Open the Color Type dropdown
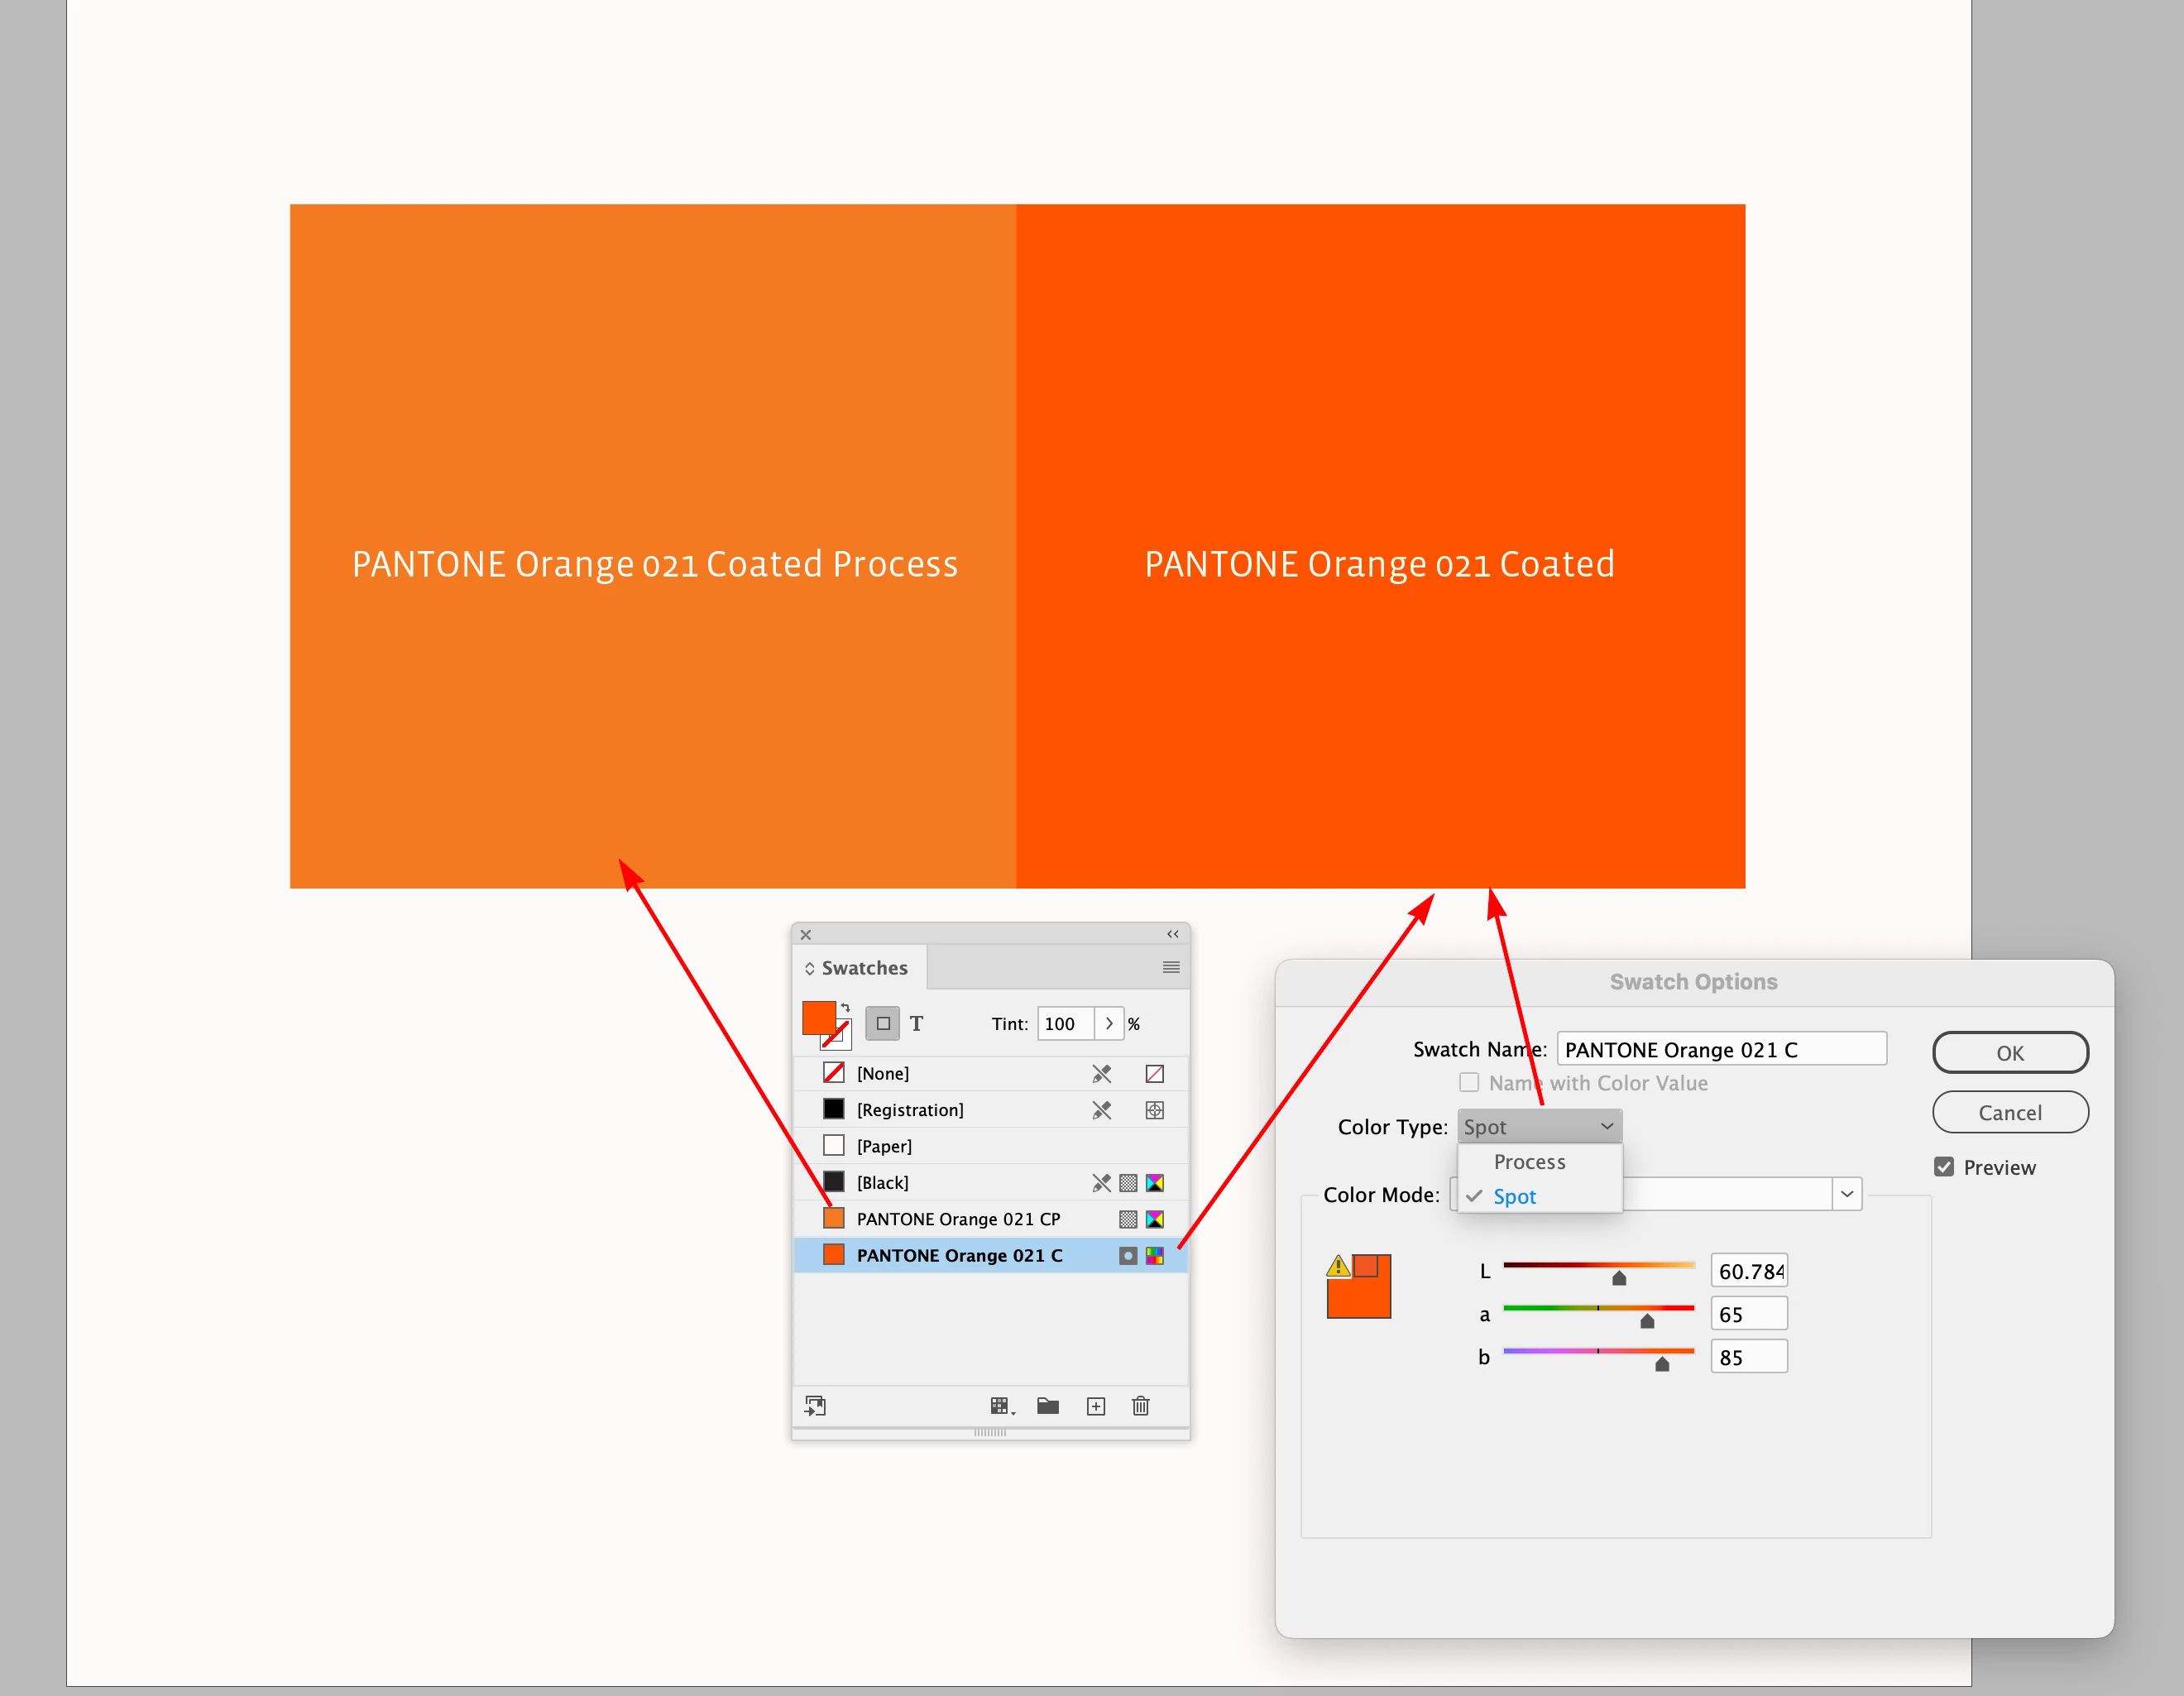 pos(1540,1127)
